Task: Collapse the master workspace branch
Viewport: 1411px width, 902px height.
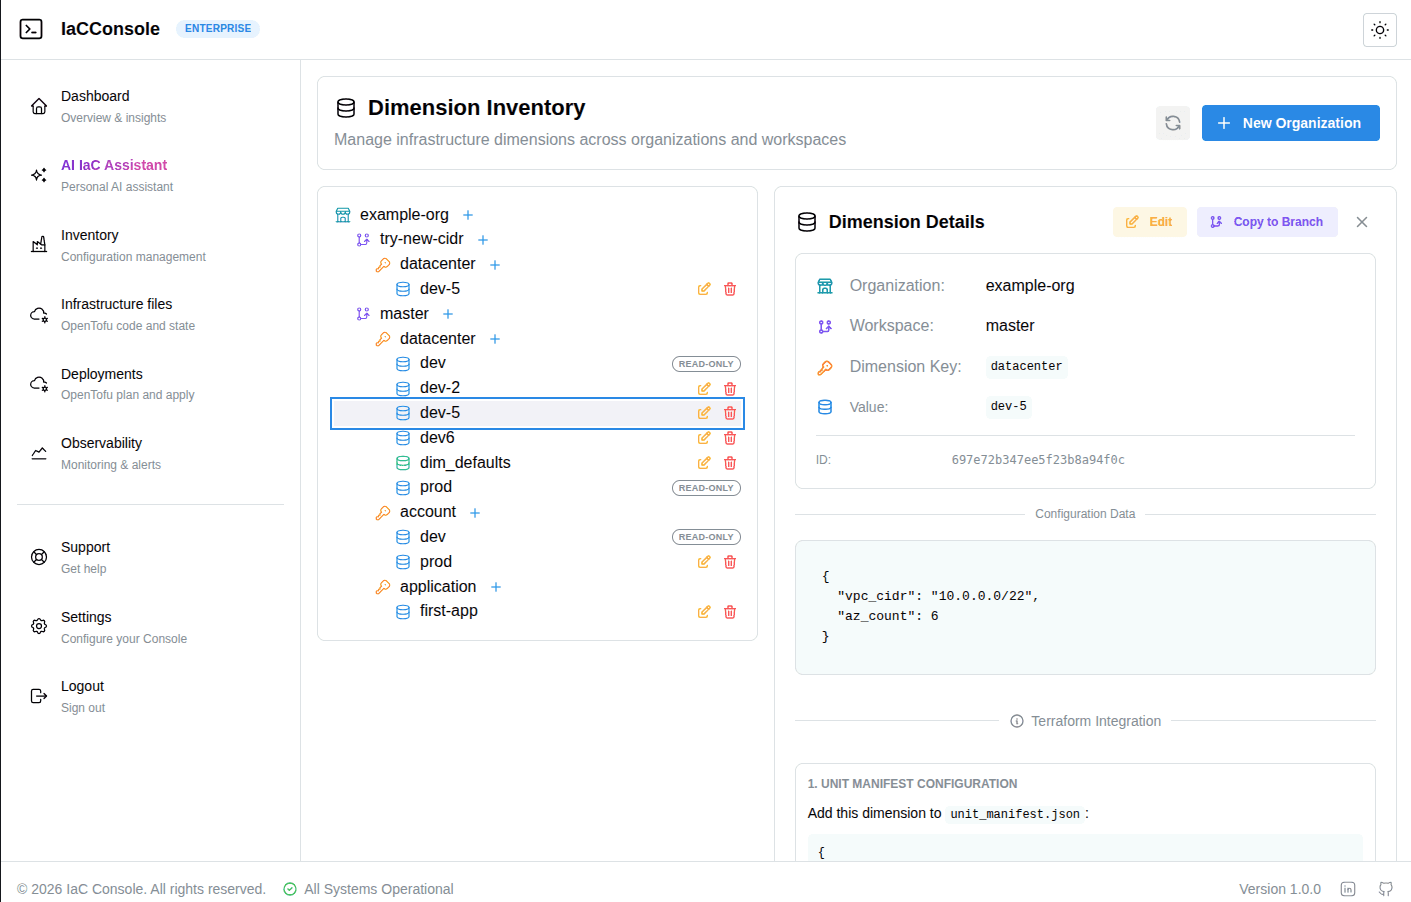Action: pos(403,314)
